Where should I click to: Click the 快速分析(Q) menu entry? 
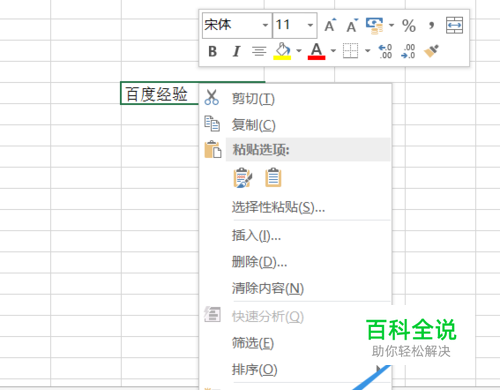coord(295,316)
